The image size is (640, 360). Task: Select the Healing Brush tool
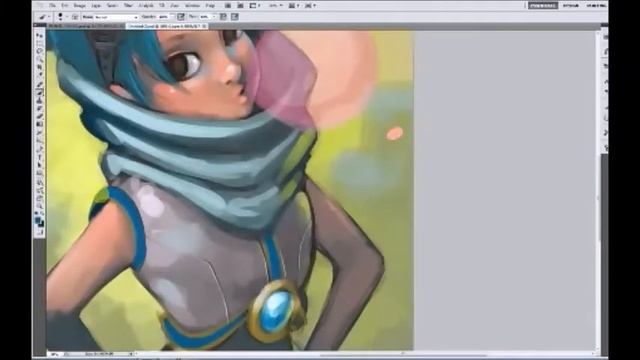pos(39,84)
